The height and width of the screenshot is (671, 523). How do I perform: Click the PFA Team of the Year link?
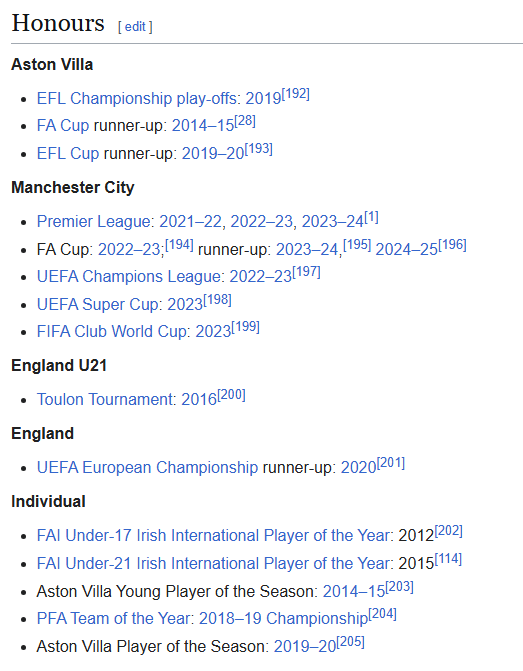[114, 619]
